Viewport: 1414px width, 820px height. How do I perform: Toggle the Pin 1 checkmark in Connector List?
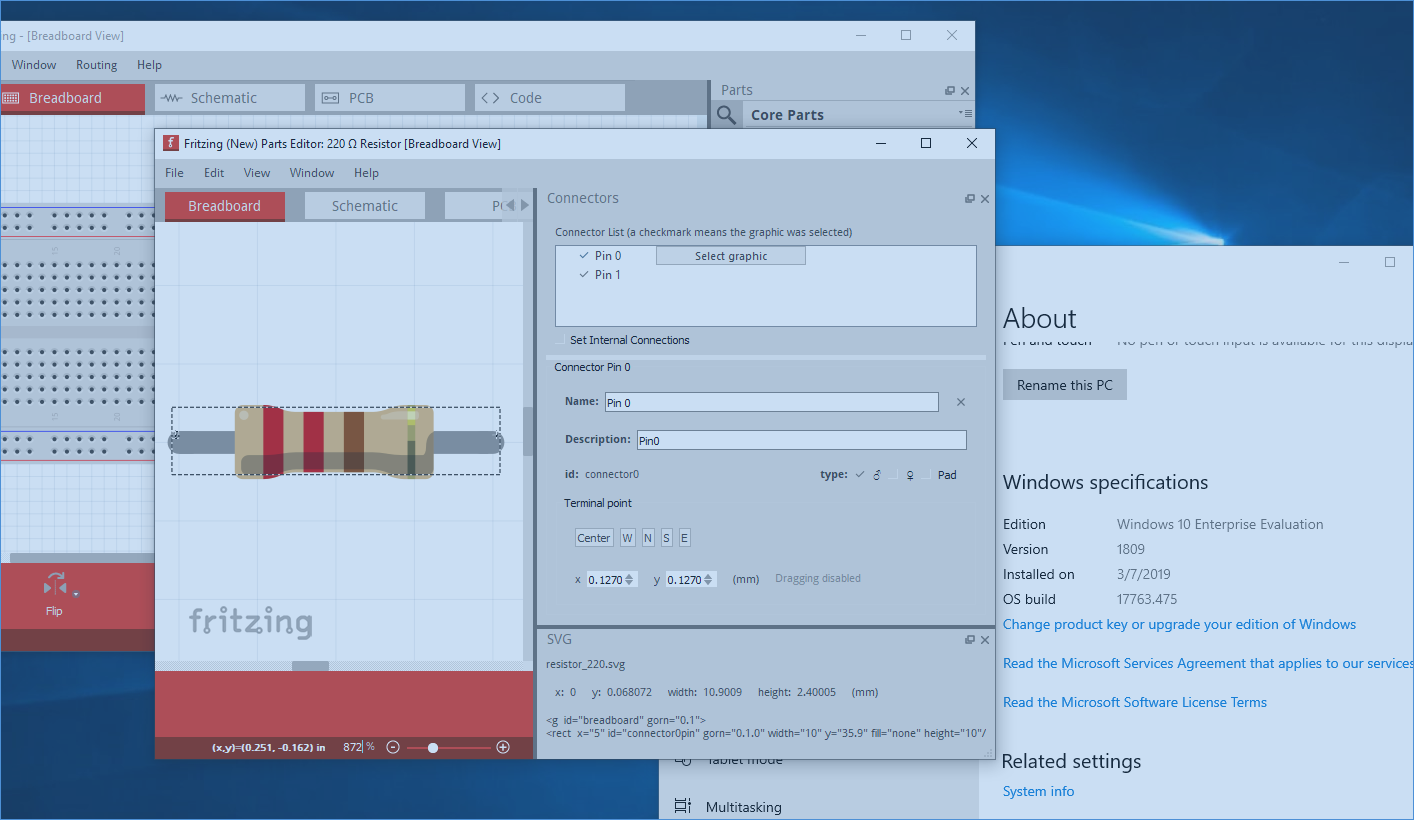[x=582, y=274]
